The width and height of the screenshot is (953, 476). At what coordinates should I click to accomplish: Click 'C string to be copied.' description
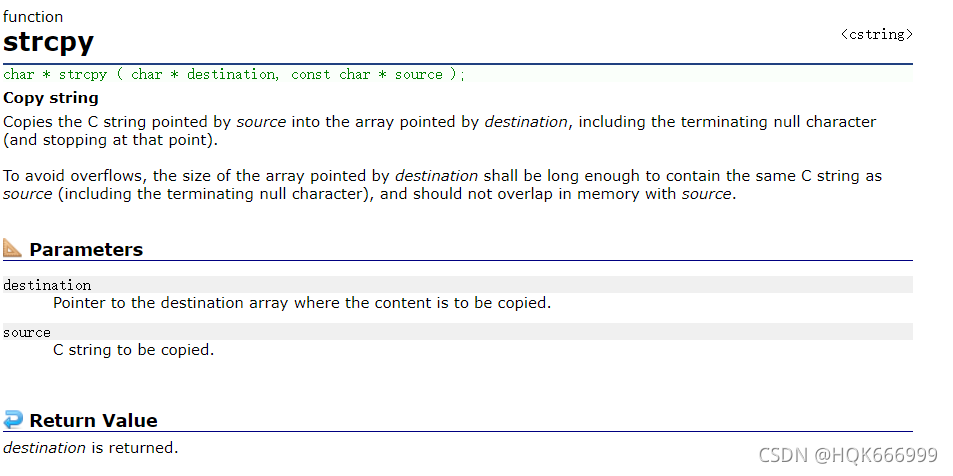134,350
